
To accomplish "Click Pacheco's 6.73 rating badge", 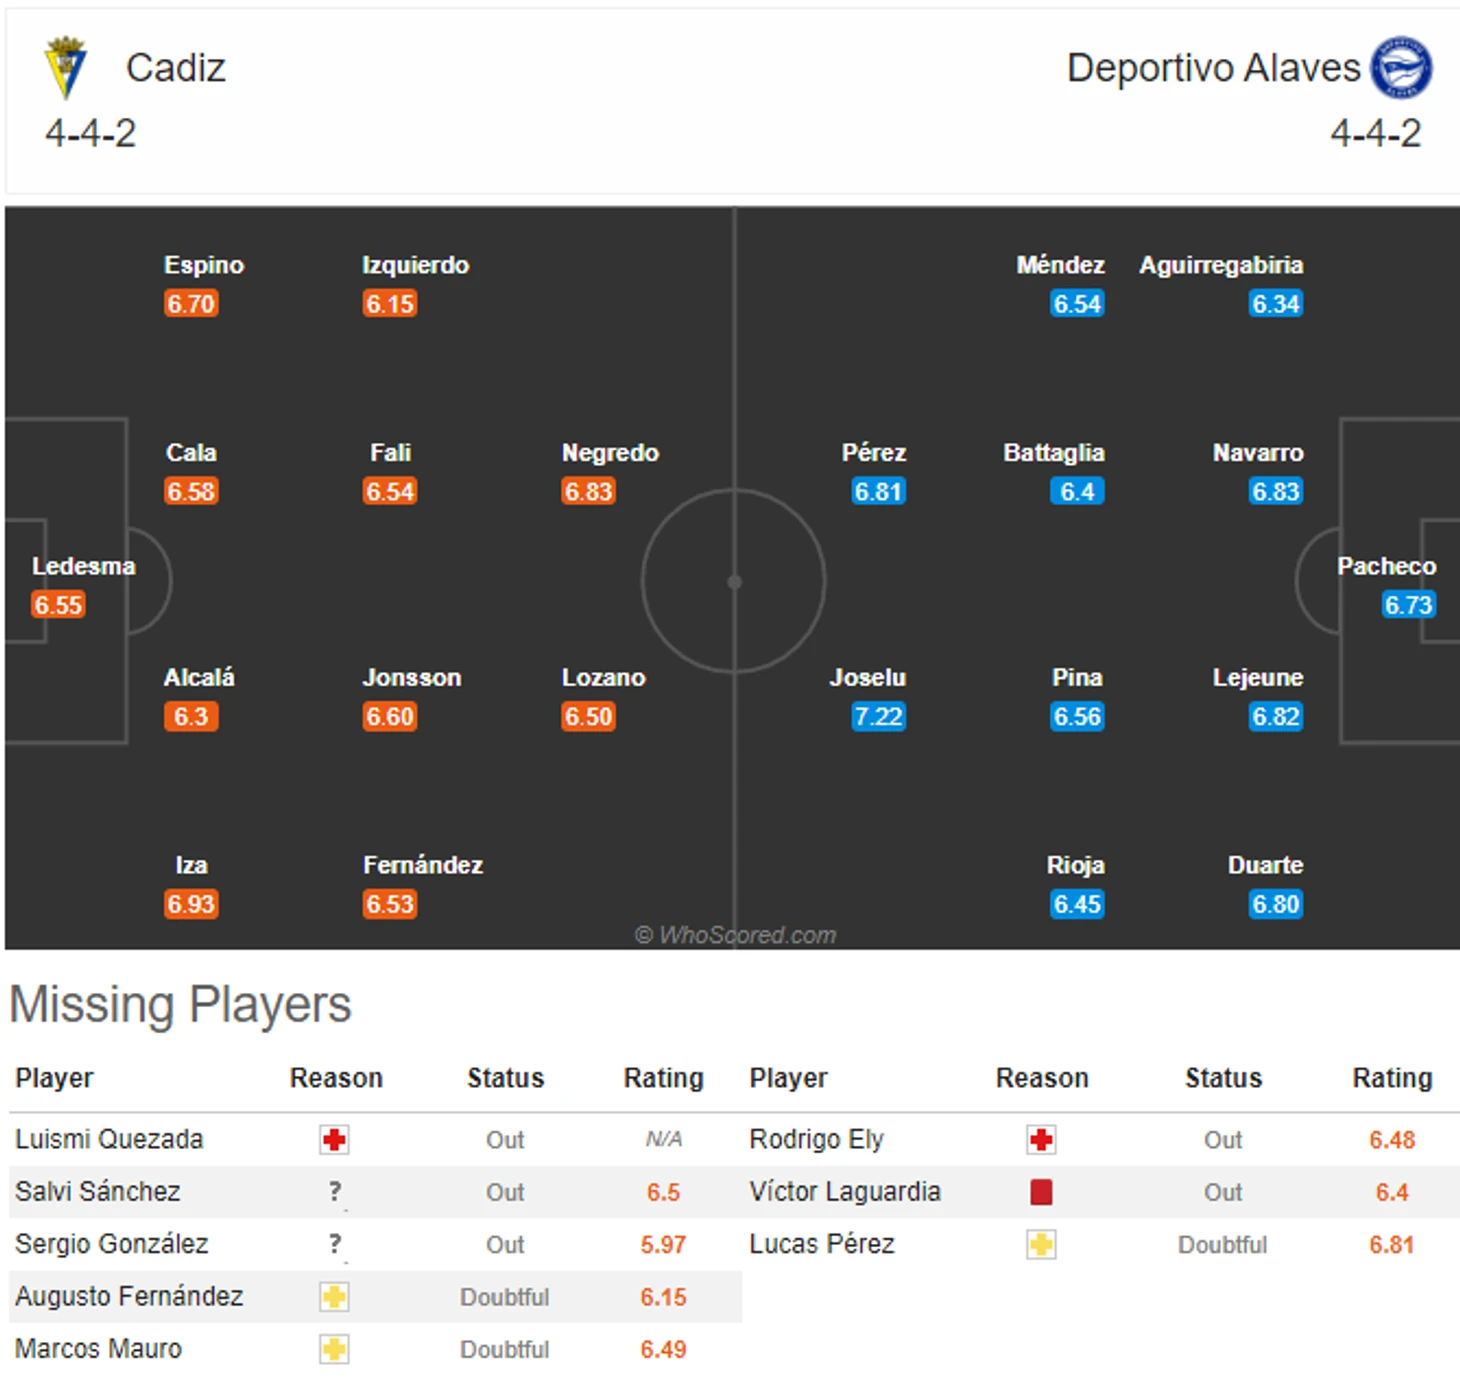I will point(1408,605).
